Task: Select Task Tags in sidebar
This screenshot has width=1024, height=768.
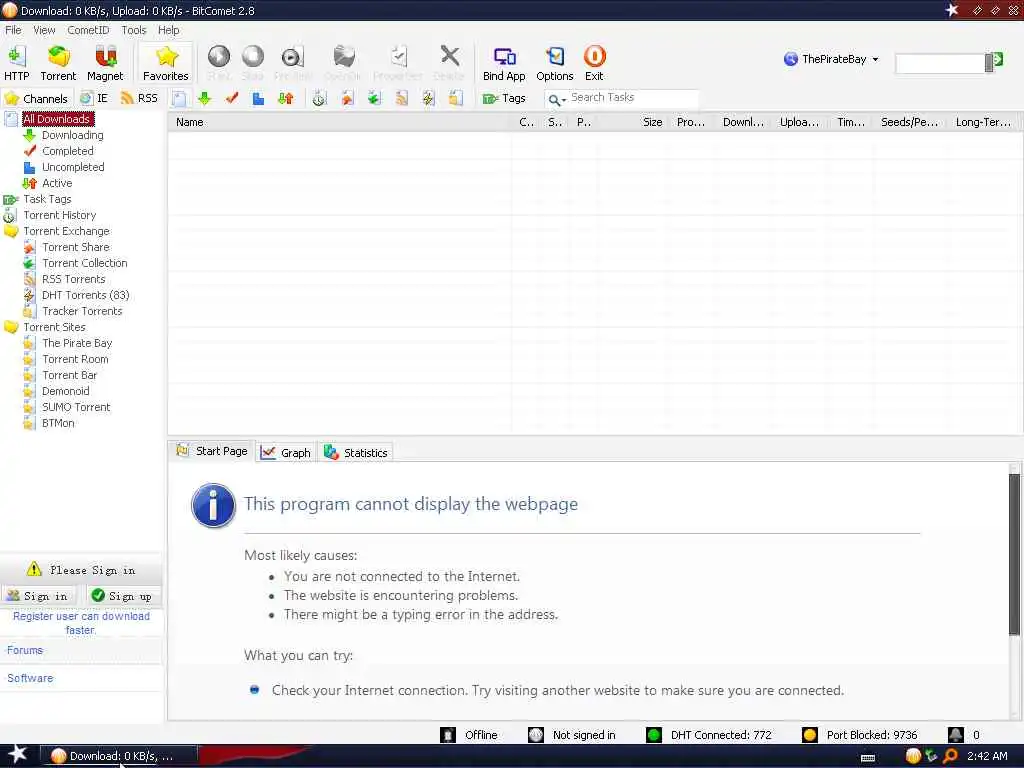Action: point(47,199)
